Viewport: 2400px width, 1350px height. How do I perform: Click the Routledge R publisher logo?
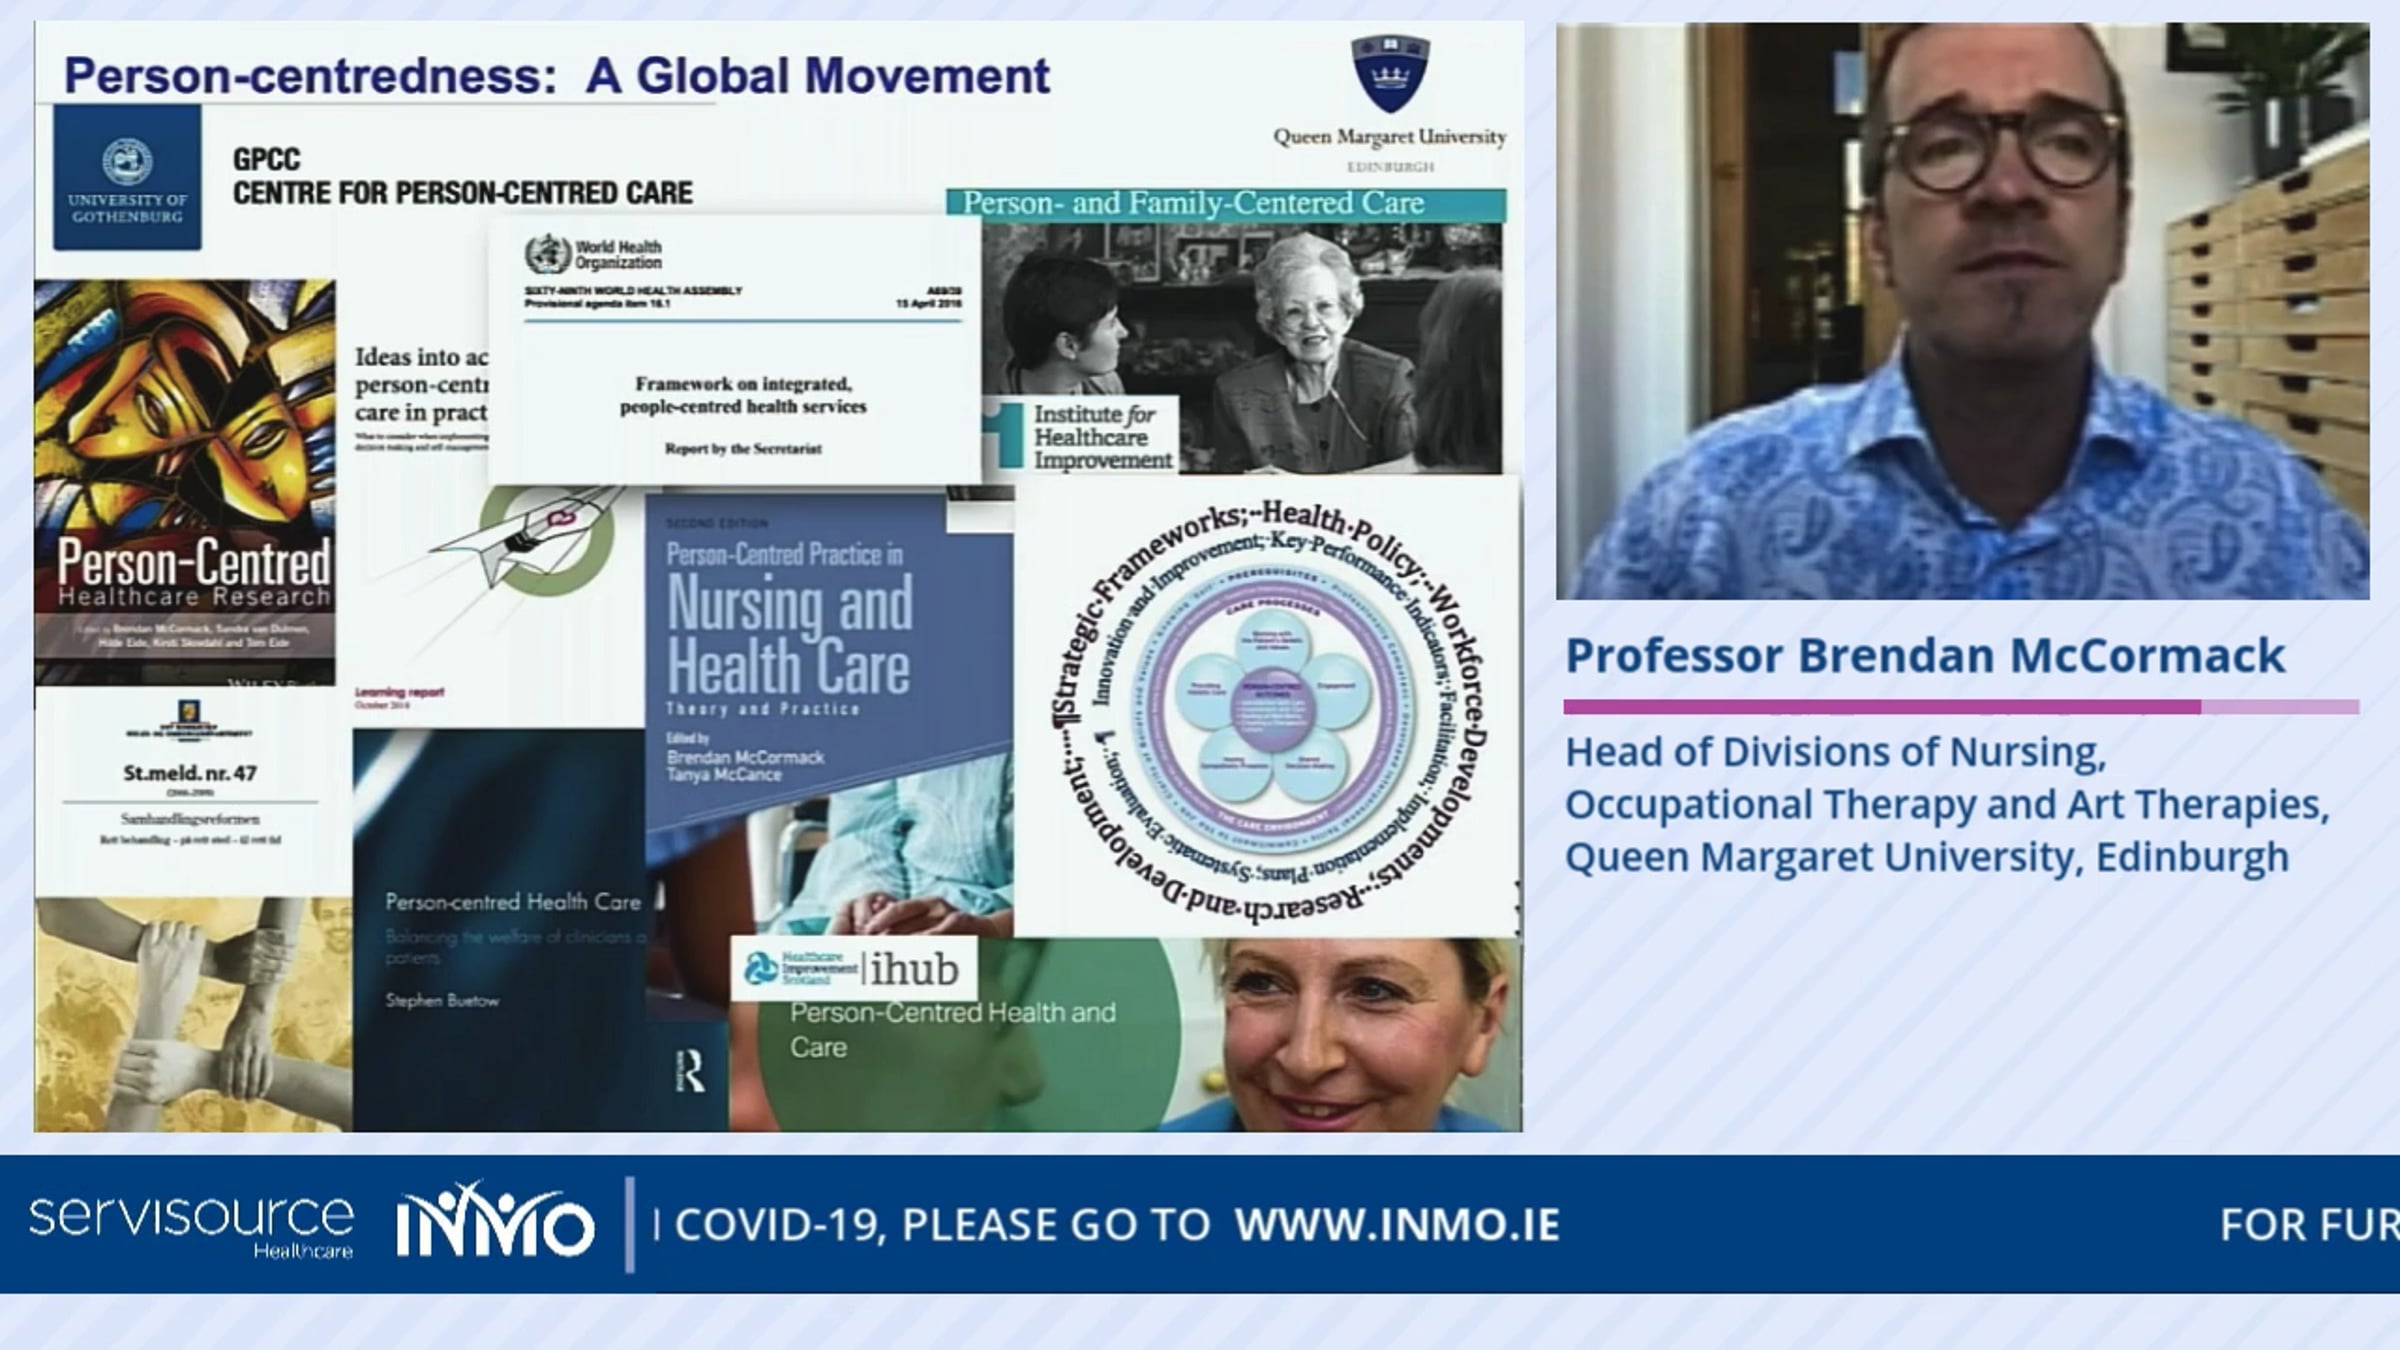[x=691, y=1073]
